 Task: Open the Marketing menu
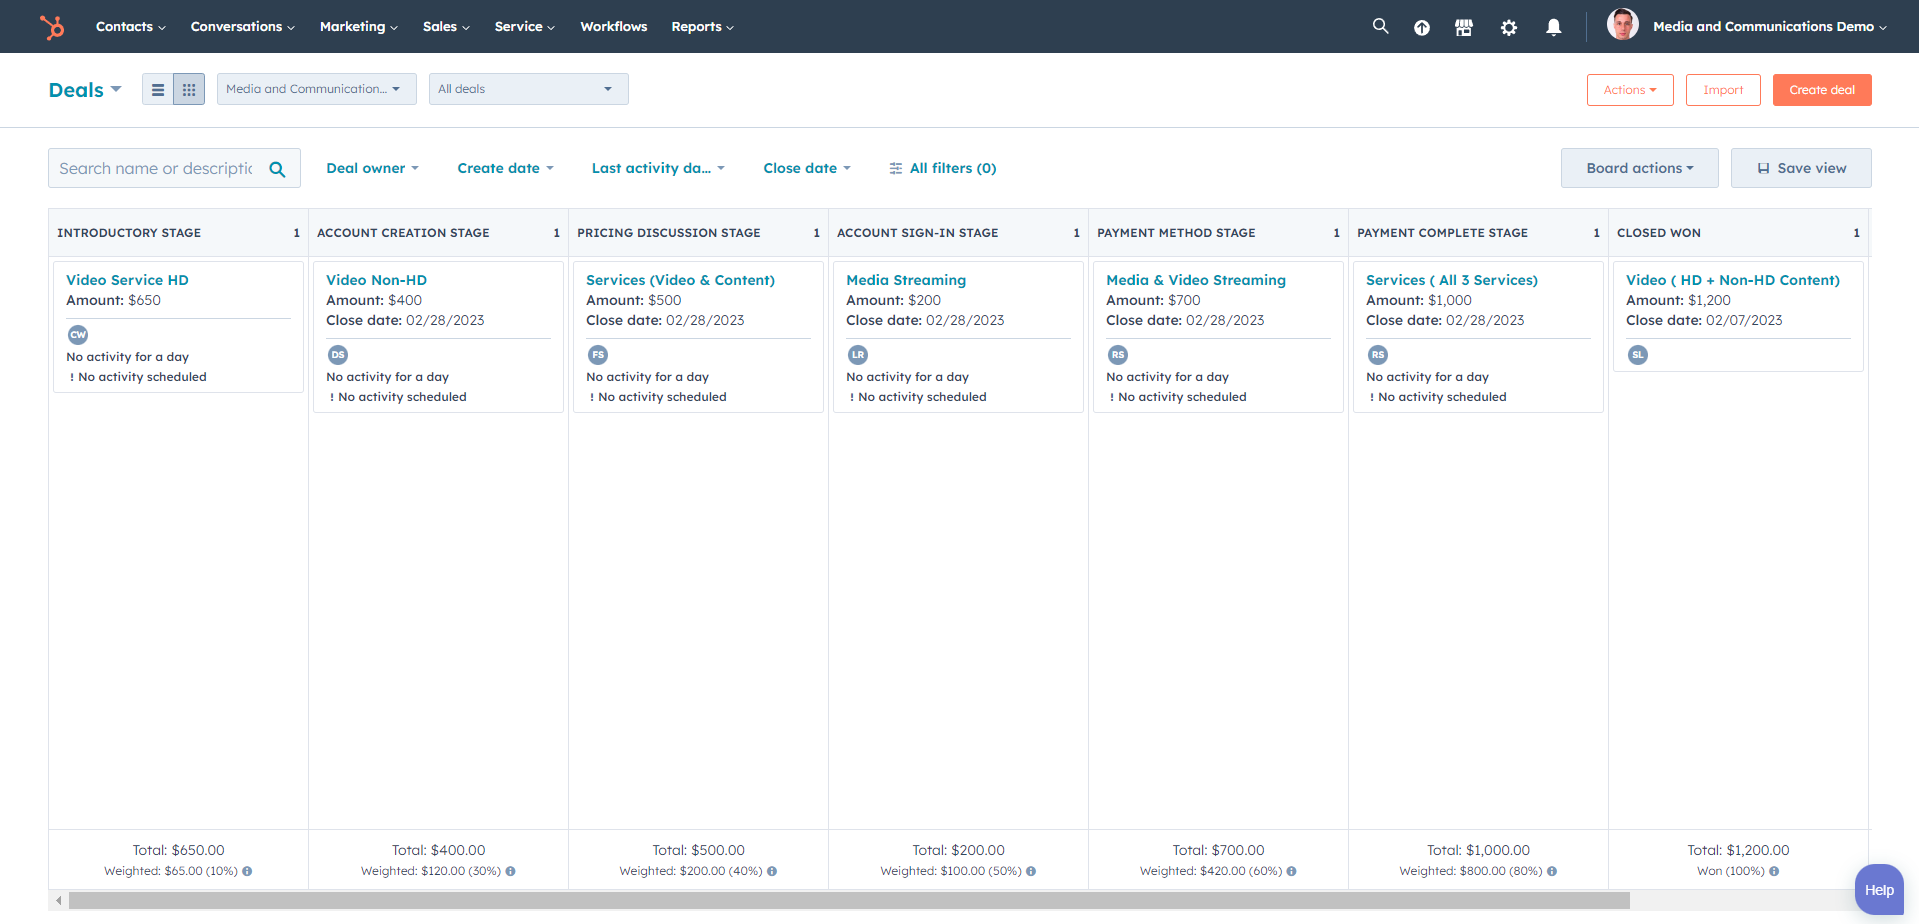pyautogui.click(x=358, y=27)
